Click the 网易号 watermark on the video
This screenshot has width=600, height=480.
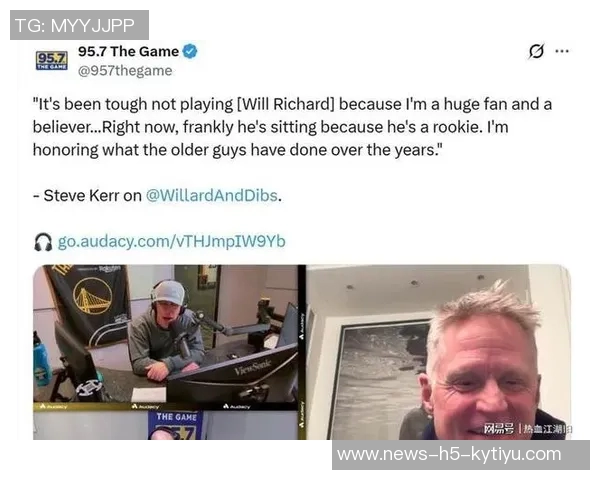click(498, 429)
